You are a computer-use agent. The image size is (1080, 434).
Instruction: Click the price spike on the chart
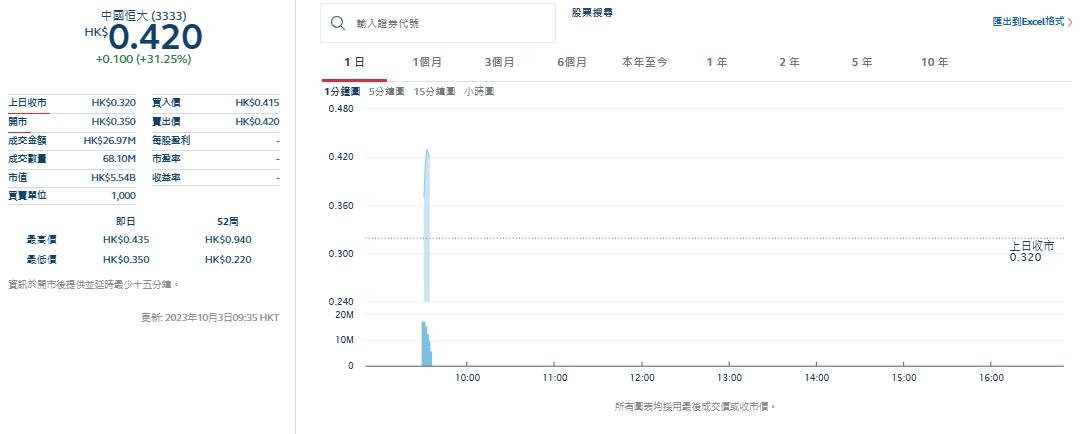(427, 225)
